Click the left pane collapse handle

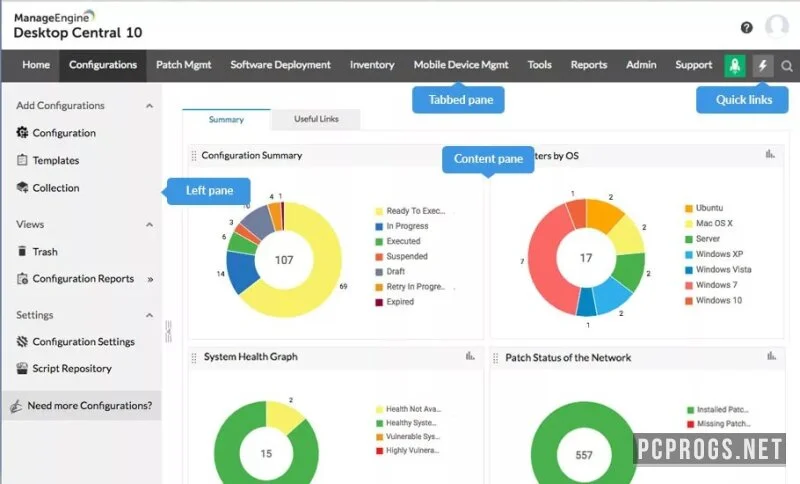(168, 332)
